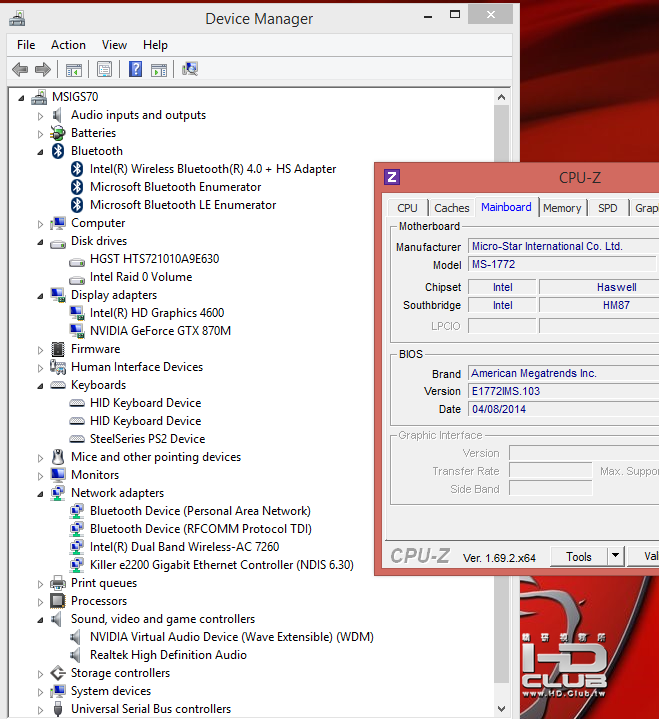Click the NVIDIA GeForce GTX 870M icon
Viewport: 659px width, 719px height.
[77, 331]
